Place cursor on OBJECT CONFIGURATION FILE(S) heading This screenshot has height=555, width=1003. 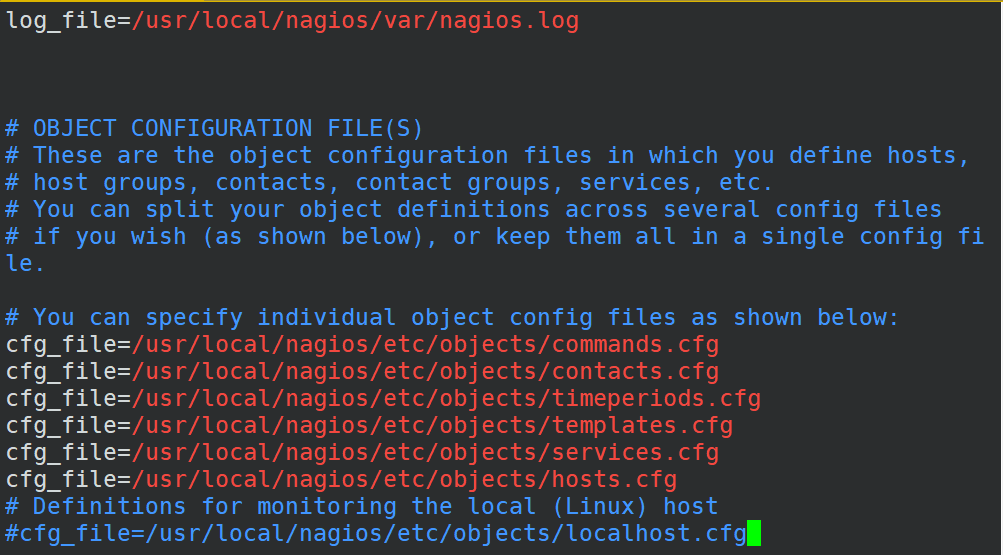[x=214, y=129]
